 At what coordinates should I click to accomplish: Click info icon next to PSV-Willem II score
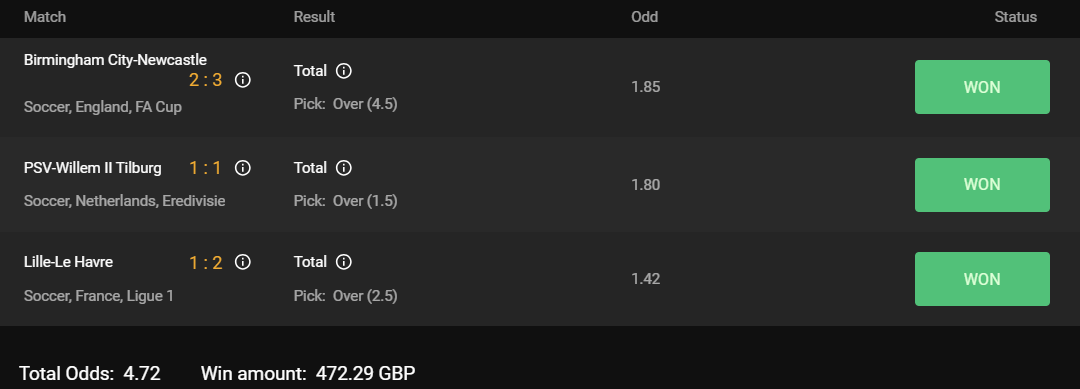242,168
